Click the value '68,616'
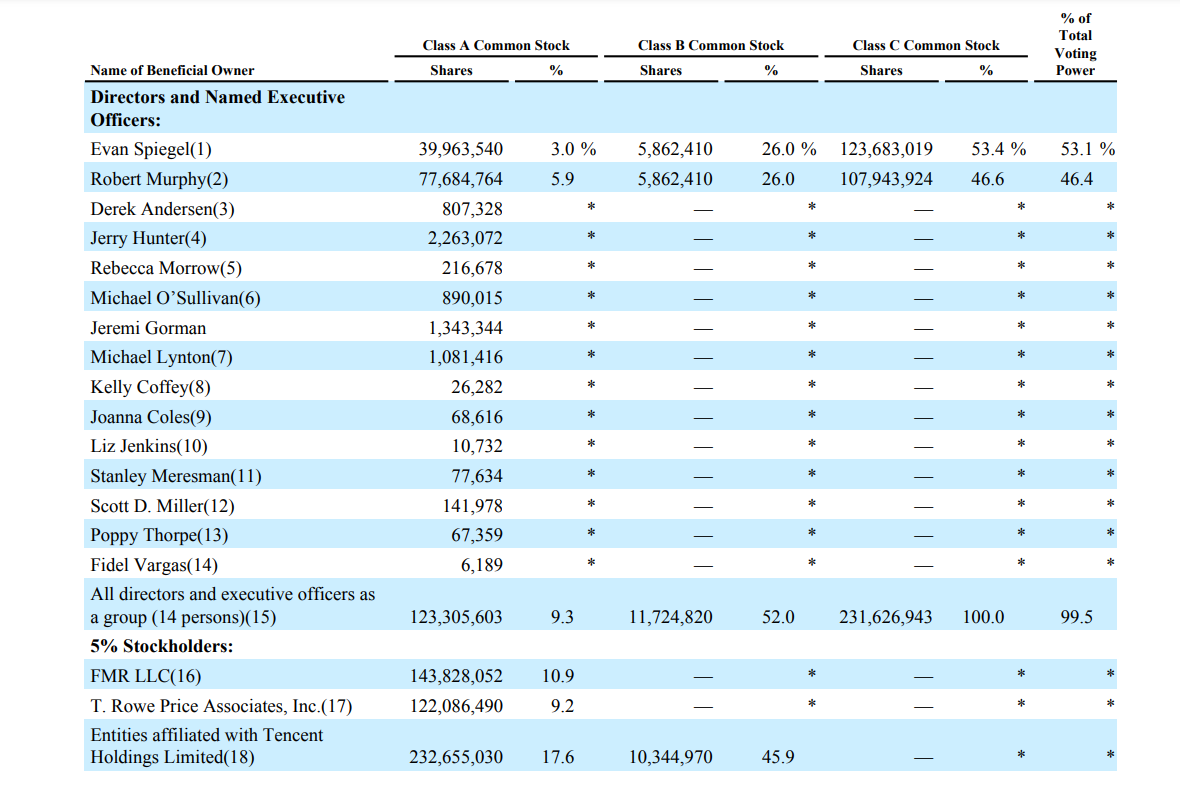1180x789 pixels. click(476, 417)
